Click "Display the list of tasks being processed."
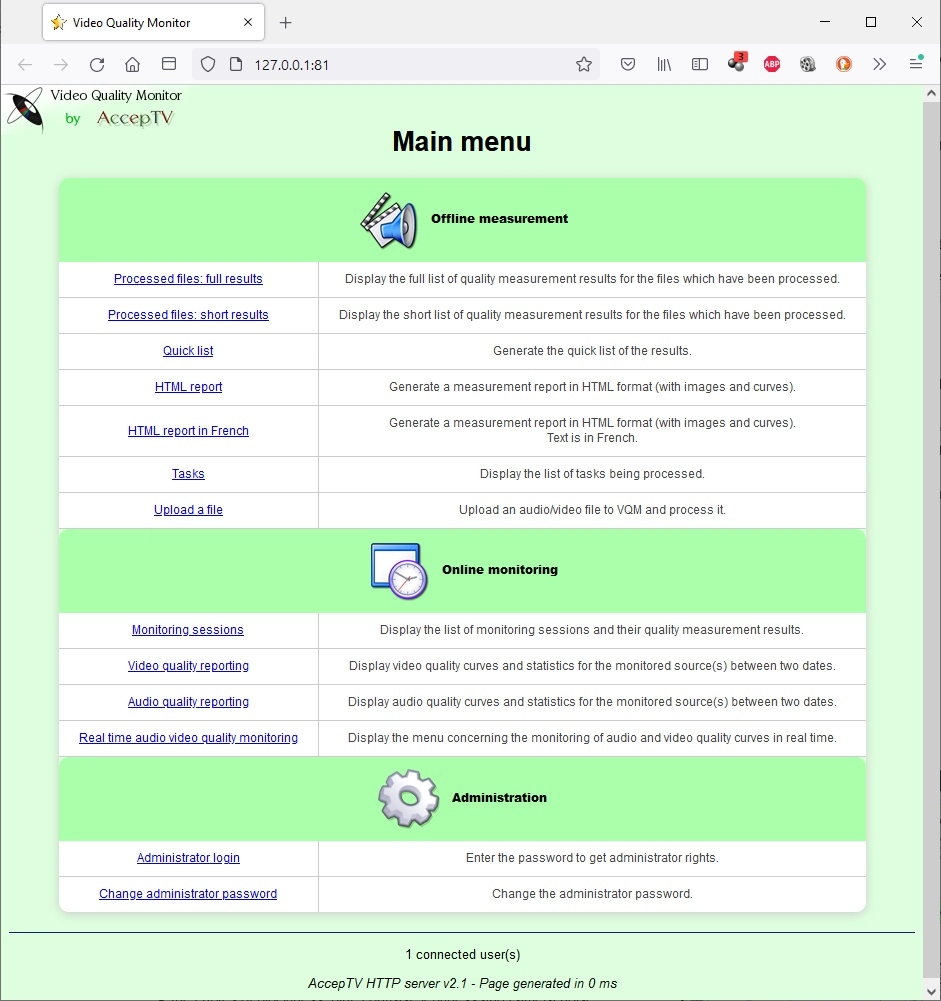Screen dimensions: 941x1001 point(592,474)
